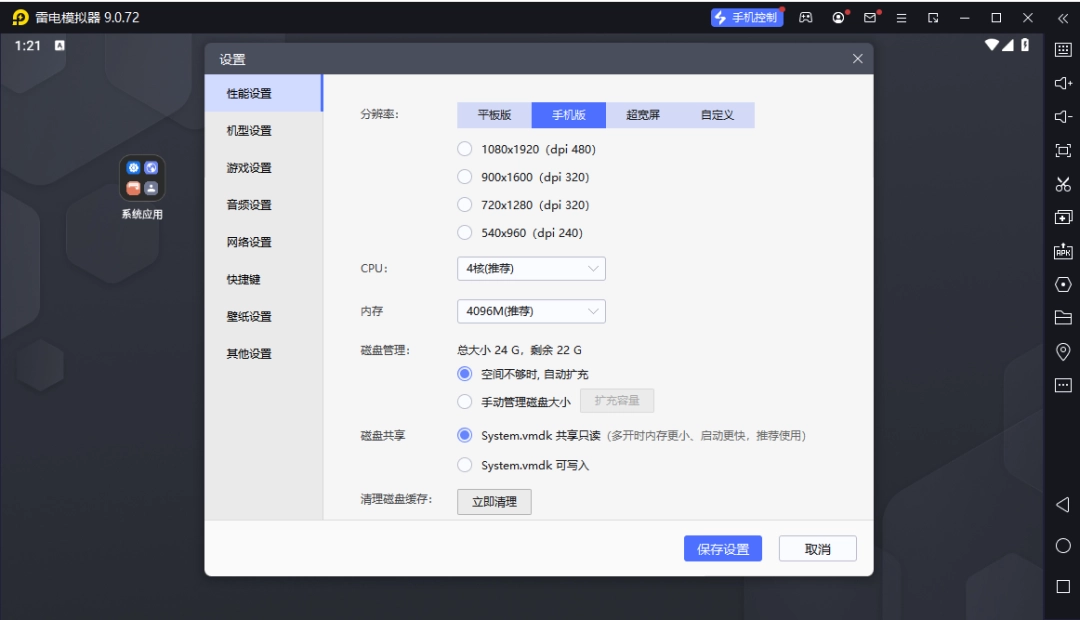
Task: Open 音频设置 in settings sidebar
Action: [263, 205]
